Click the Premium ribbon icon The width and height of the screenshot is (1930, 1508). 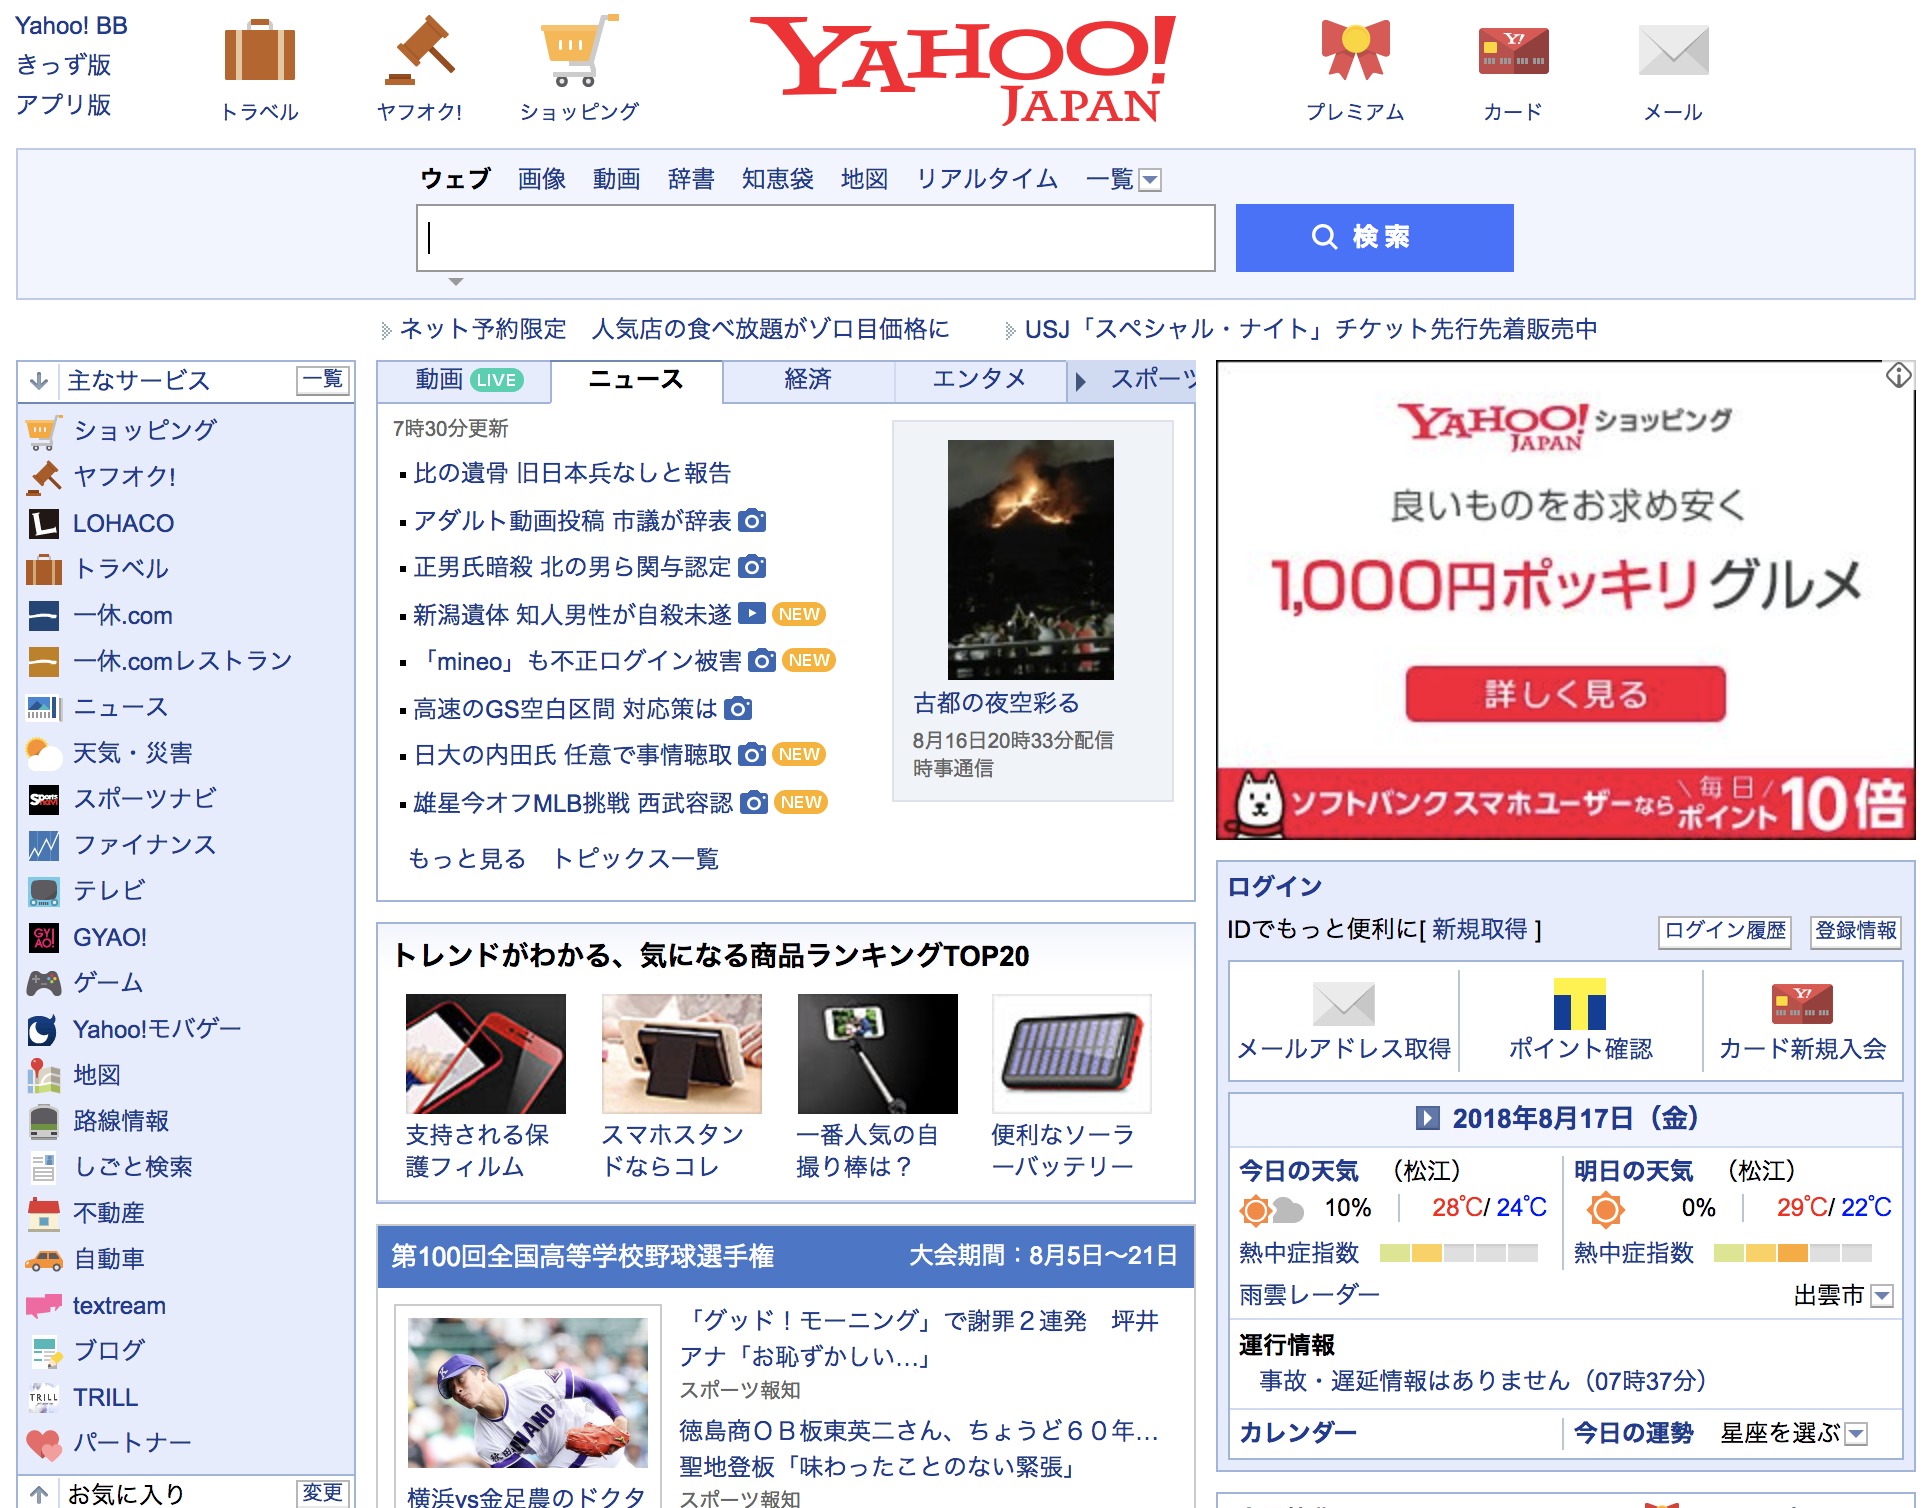[1355, 50]
